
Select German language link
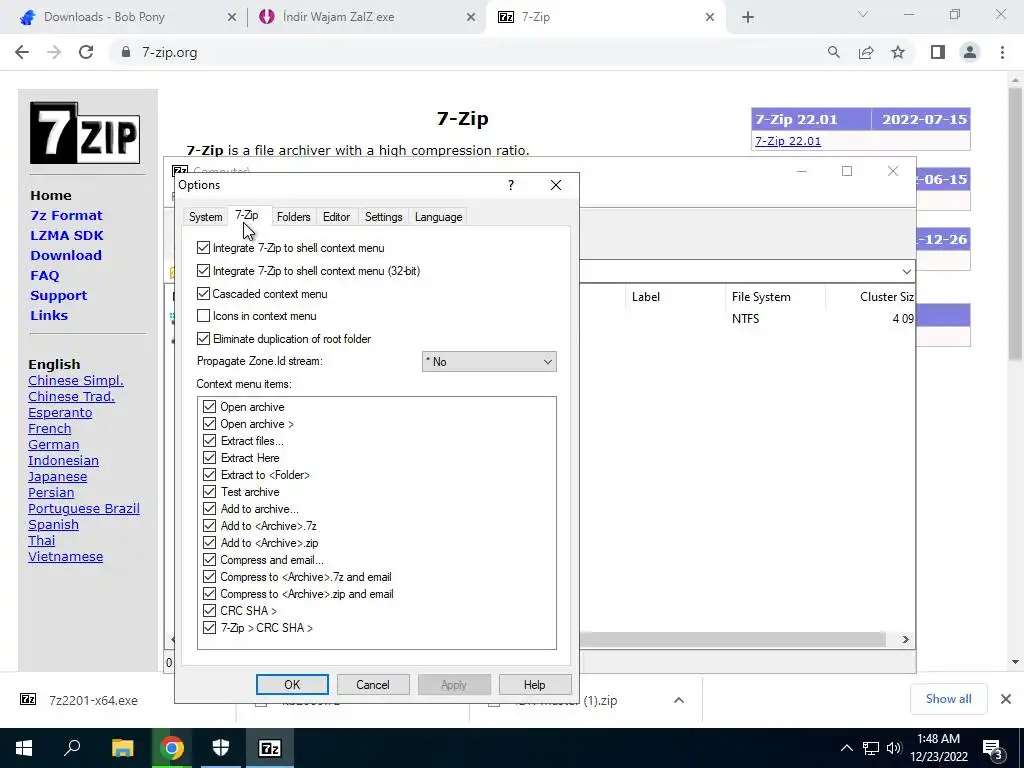point(54,445)
